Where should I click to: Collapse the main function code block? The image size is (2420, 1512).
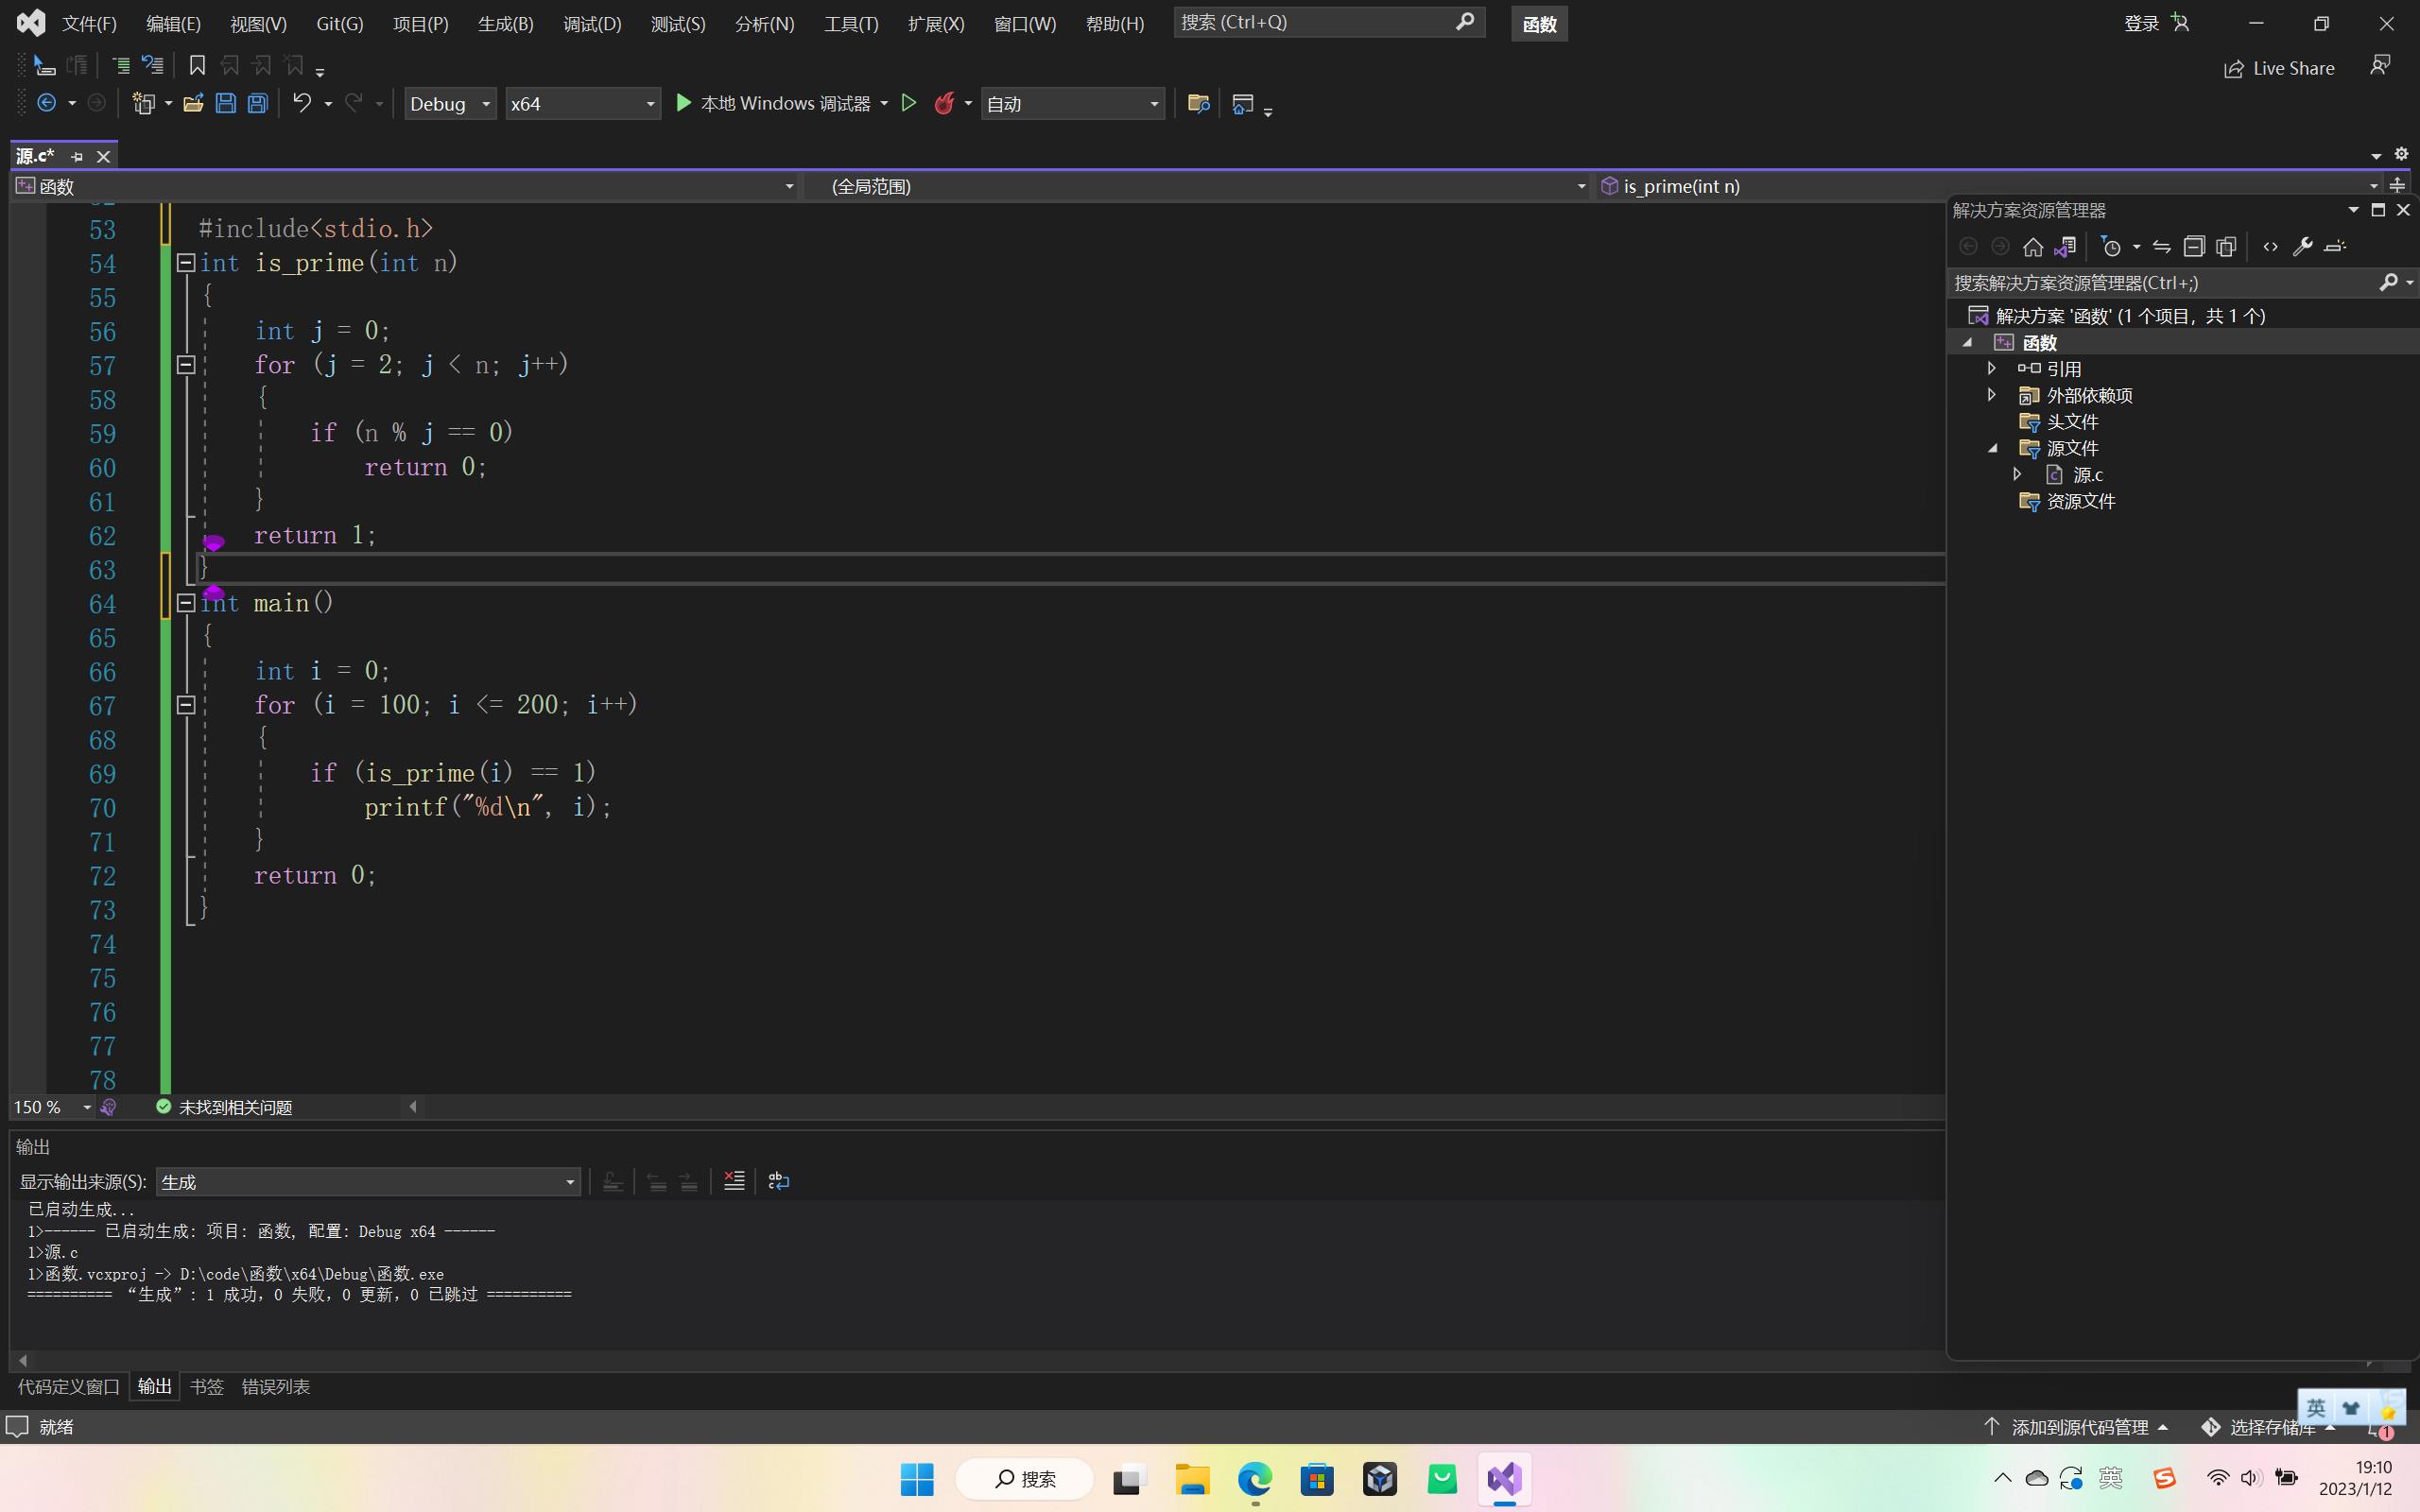pyautogui.click(x=185, y=603)
